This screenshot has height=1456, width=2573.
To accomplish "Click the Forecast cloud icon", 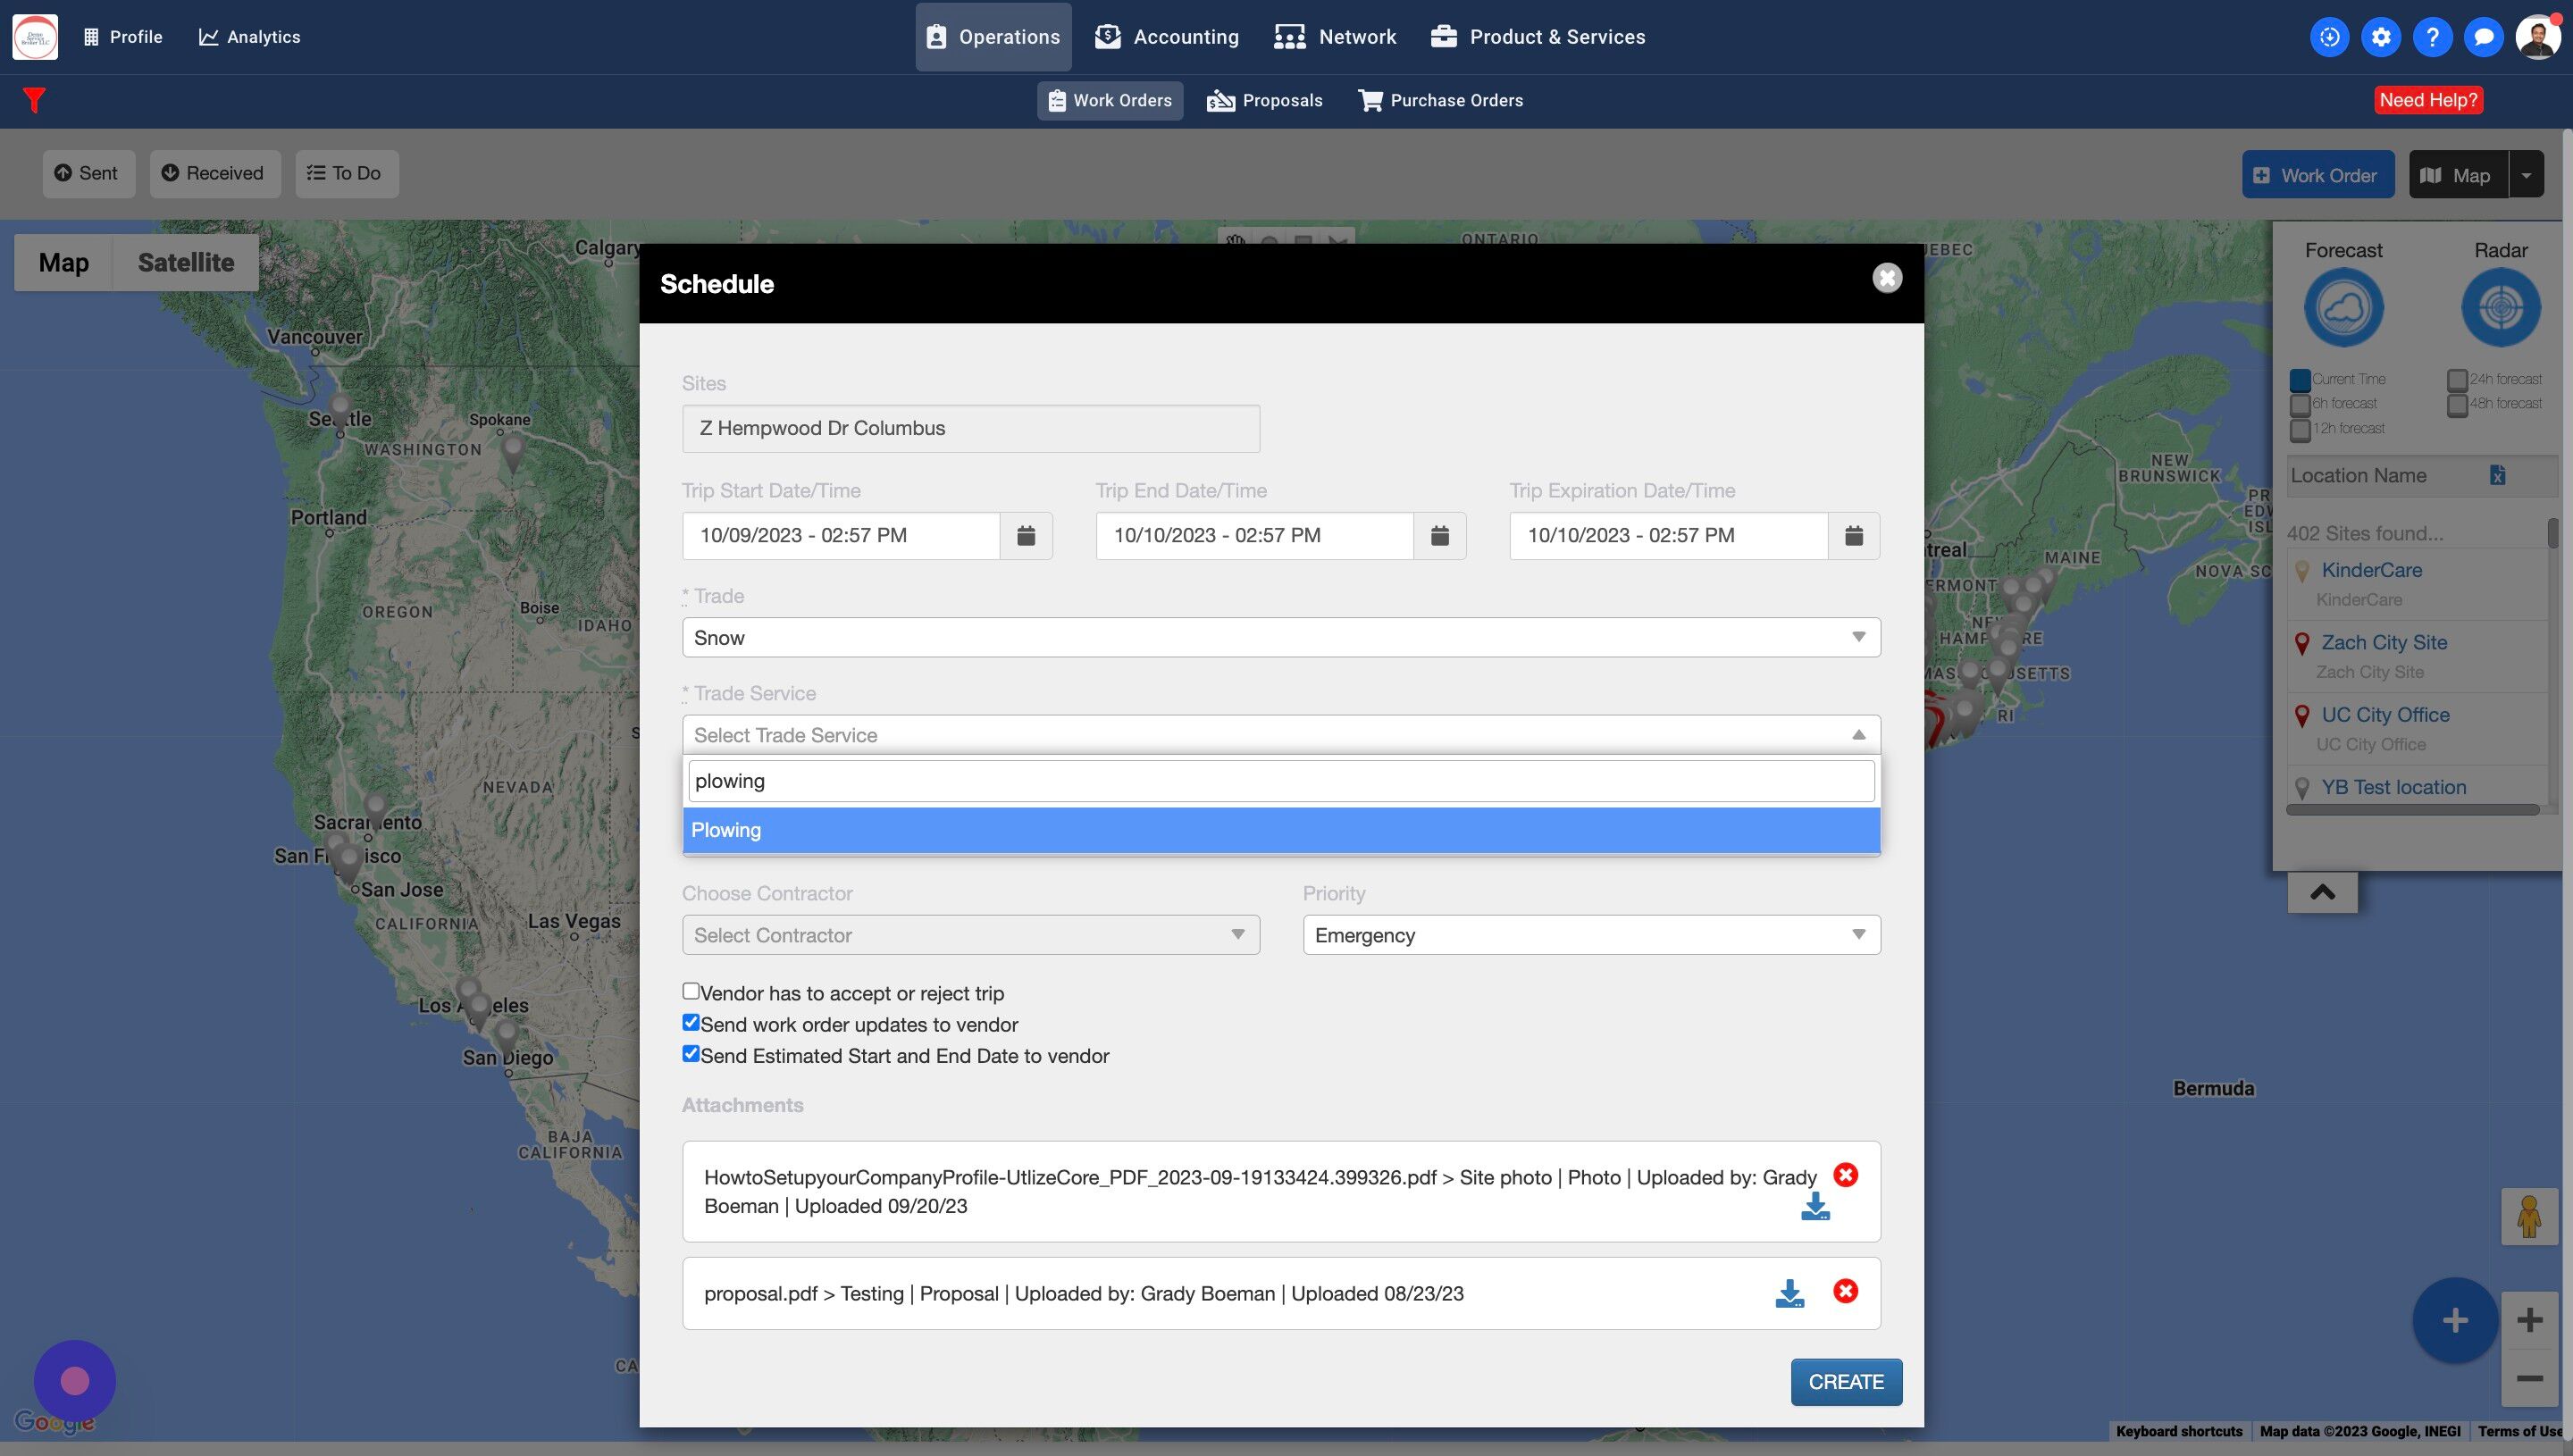I will 2343,308.
